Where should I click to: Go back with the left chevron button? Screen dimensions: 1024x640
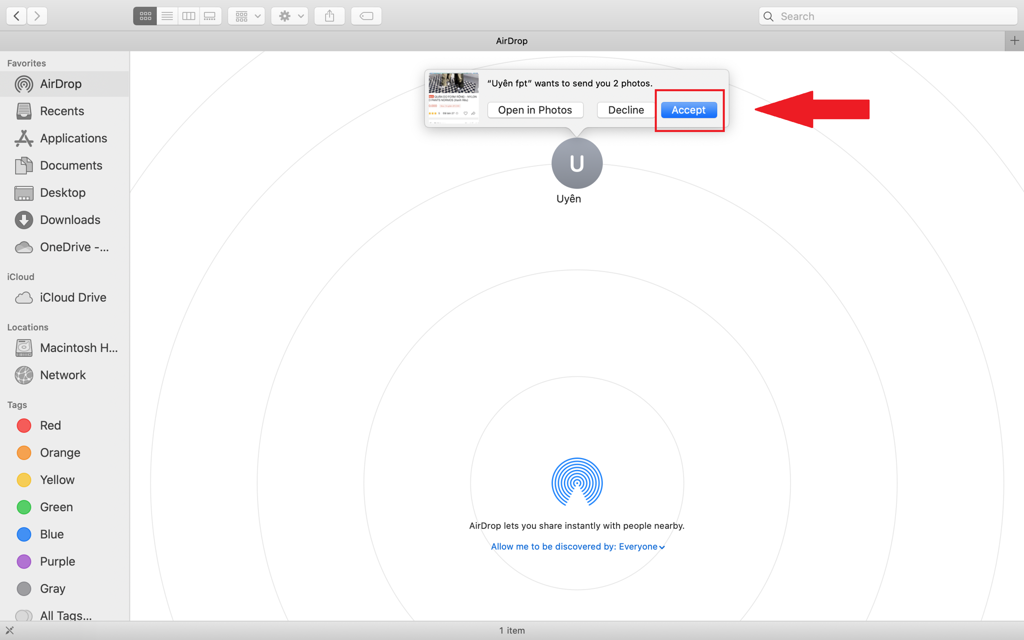point(16,16)
